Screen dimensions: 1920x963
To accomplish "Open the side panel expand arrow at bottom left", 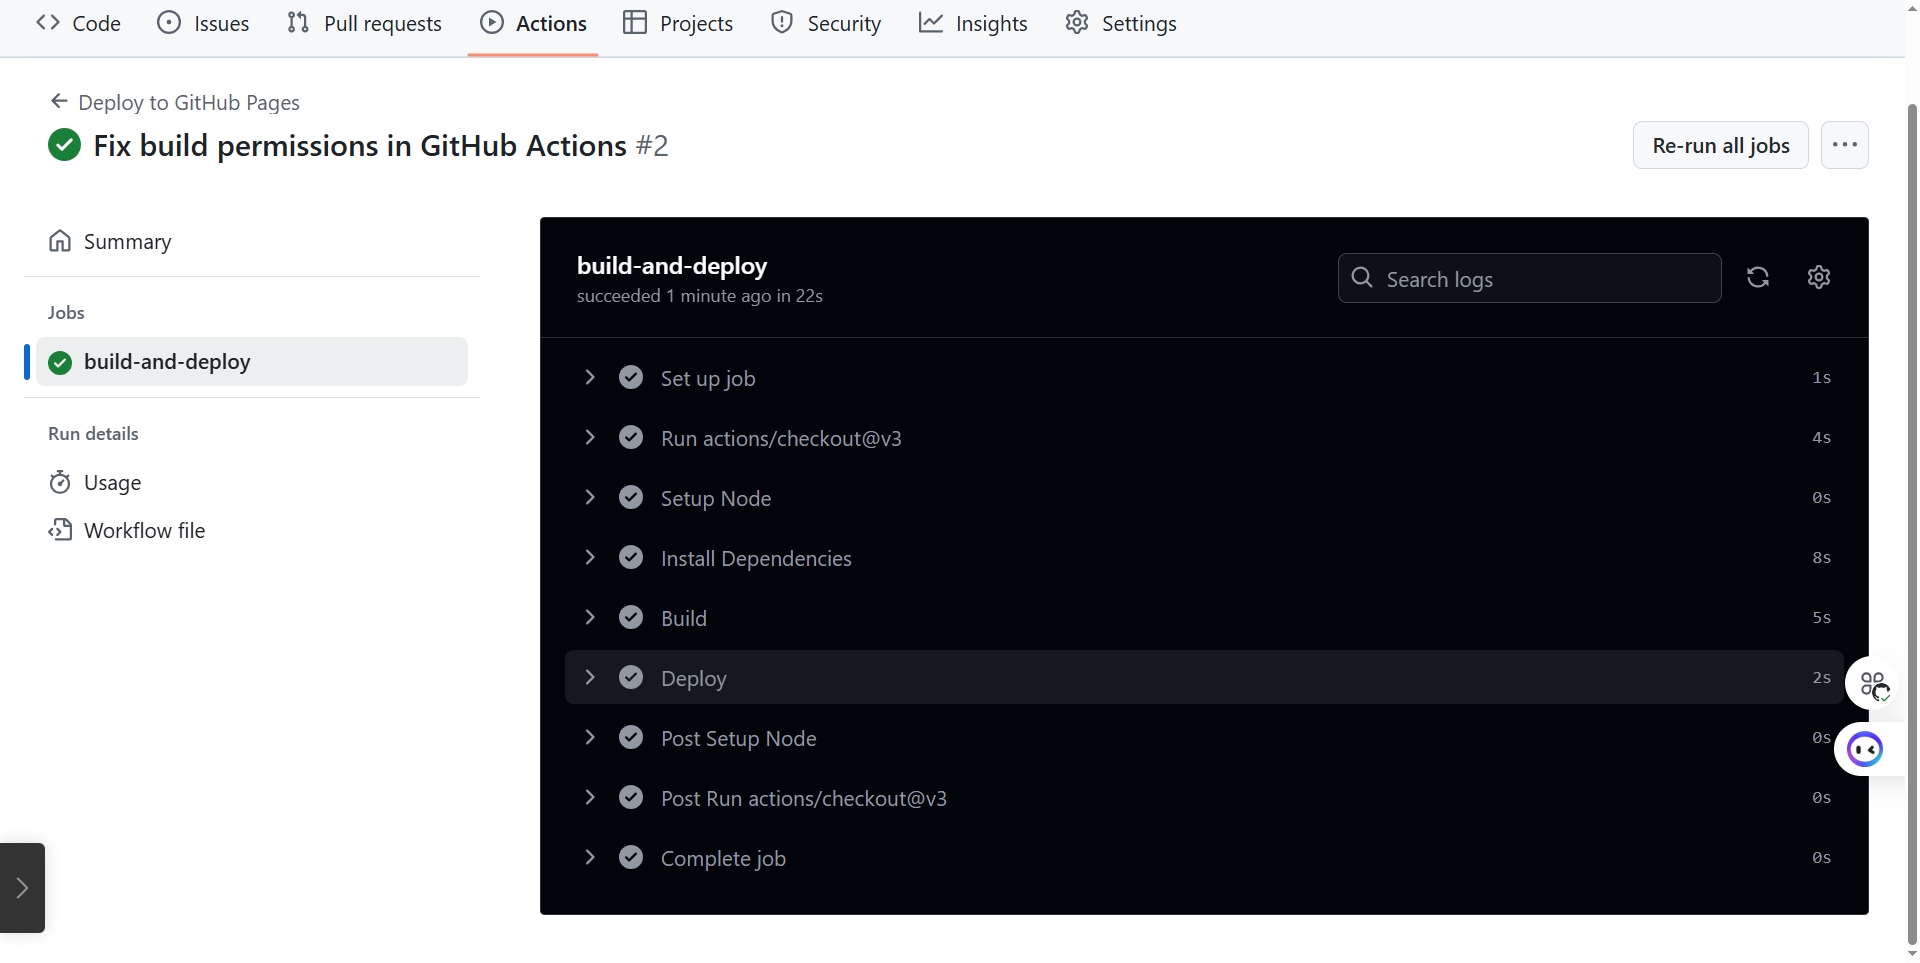I will coord(22,888).
